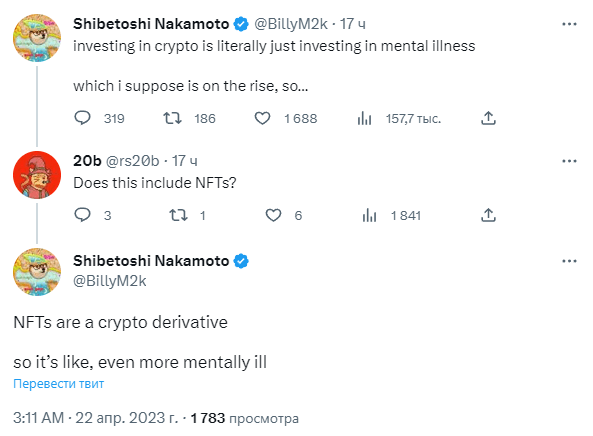Like the 20b tweet with 6 likes

273,215
